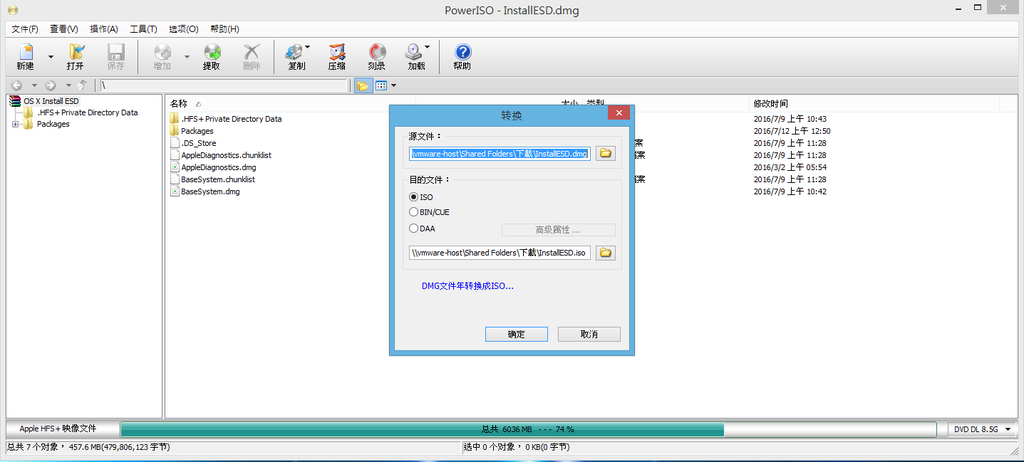Open the forward history dropdown arrow
The height and width of the screenshot is (462, 1024).
coord(68,86)
